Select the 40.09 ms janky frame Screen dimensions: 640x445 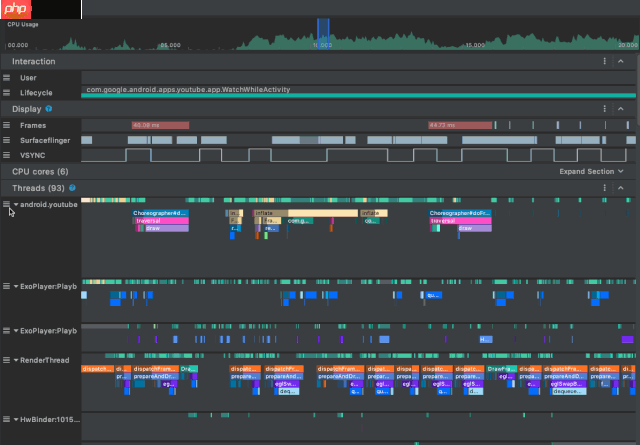point(160,125)
